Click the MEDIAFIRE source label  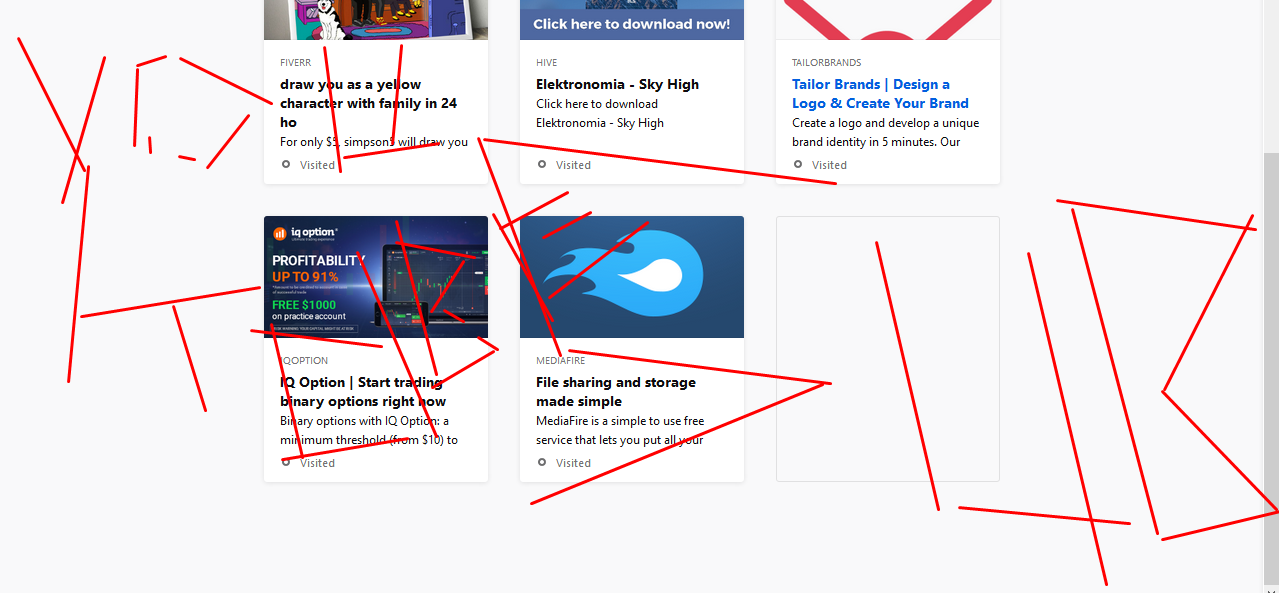click(x=562, y=361)
